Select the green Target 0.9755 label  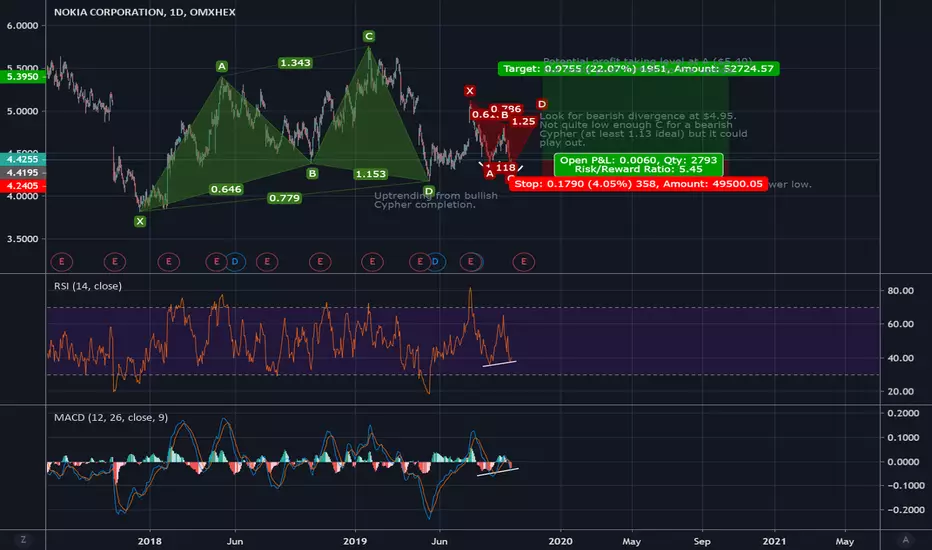[638, 69]
